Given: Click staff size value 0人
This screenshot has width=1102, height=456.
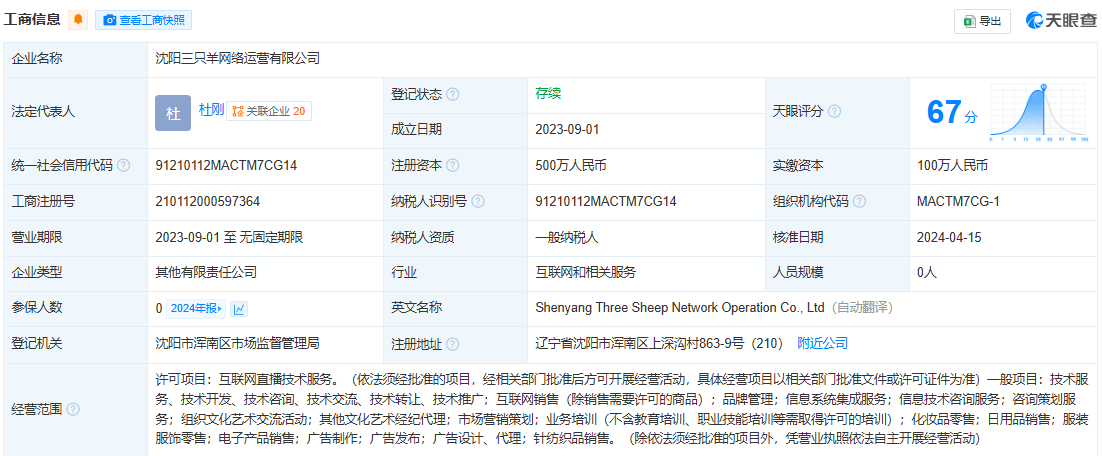Looking at the screenshot, I should [x=927, y=273].
